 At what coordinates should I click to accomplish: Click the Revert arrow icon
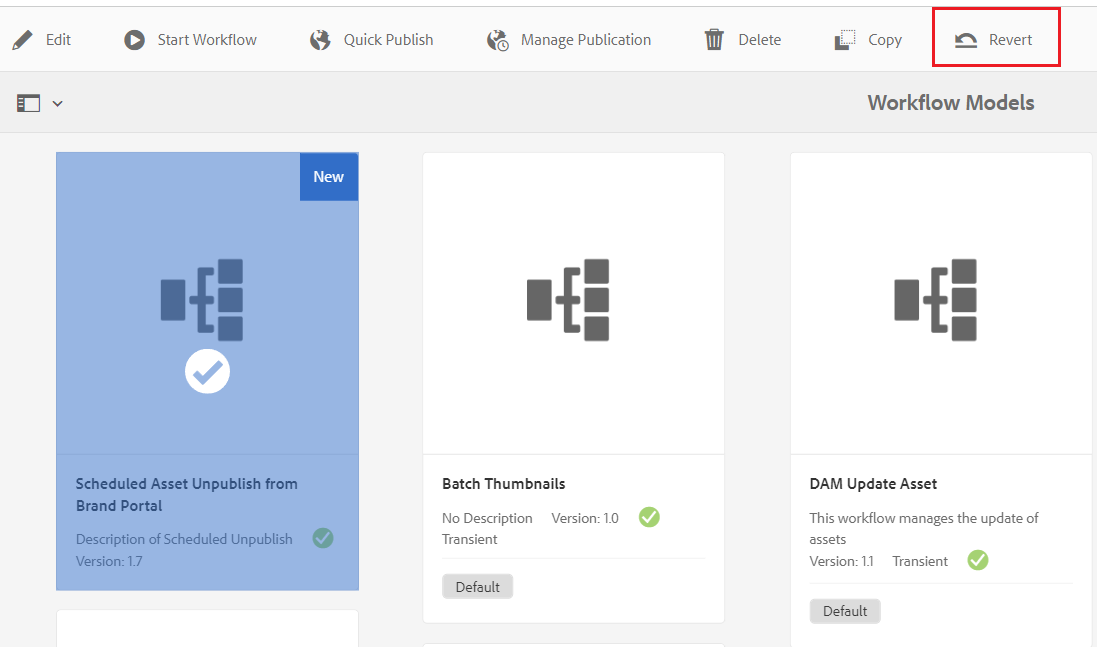pyautogui.click(x=965, y=39)
